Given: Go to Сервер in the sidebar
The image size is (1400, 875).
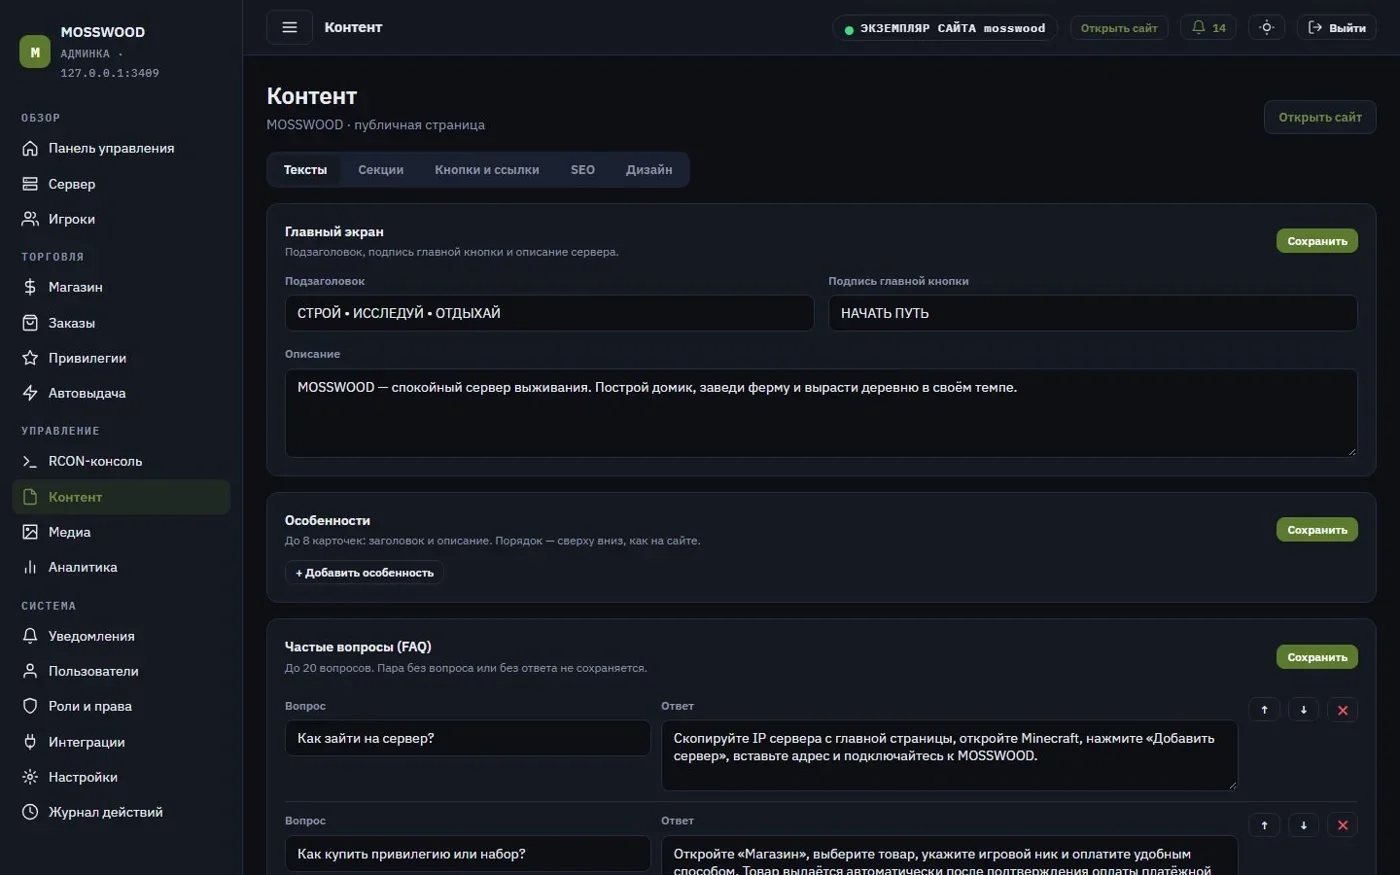Looking at the screenshot, I should (121, 184).
